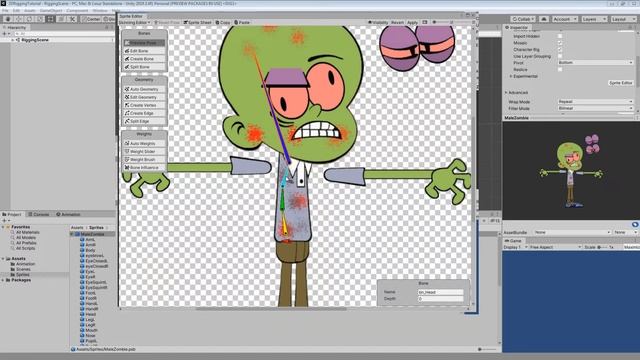Select the Weight Brush tool
Viewport: 640px width, 360px height.
[x=144, y=160]
